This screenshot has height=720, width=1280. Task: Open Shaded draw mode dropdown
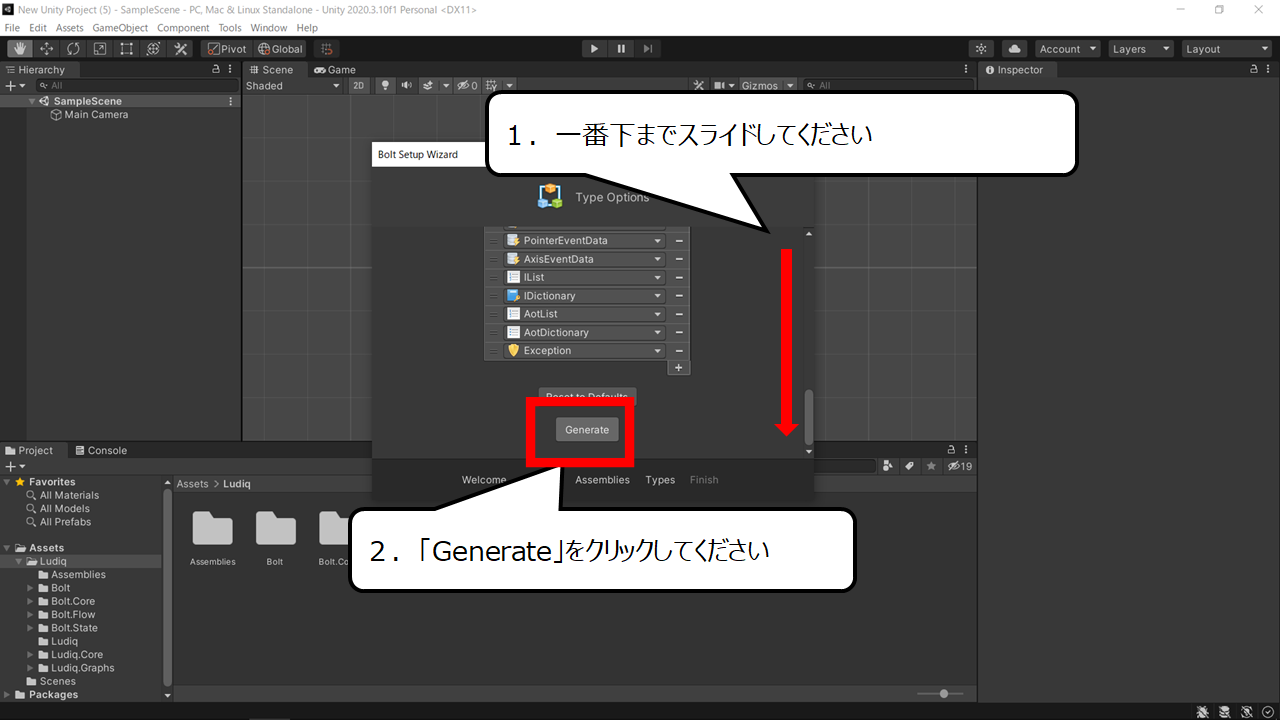pyautogui.click(x=293, y=86)
